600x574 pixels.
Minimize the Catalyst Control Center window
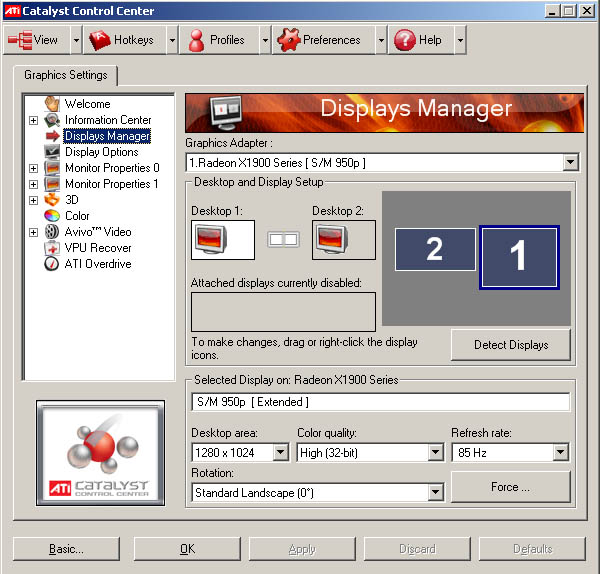[x=552, y=11]
